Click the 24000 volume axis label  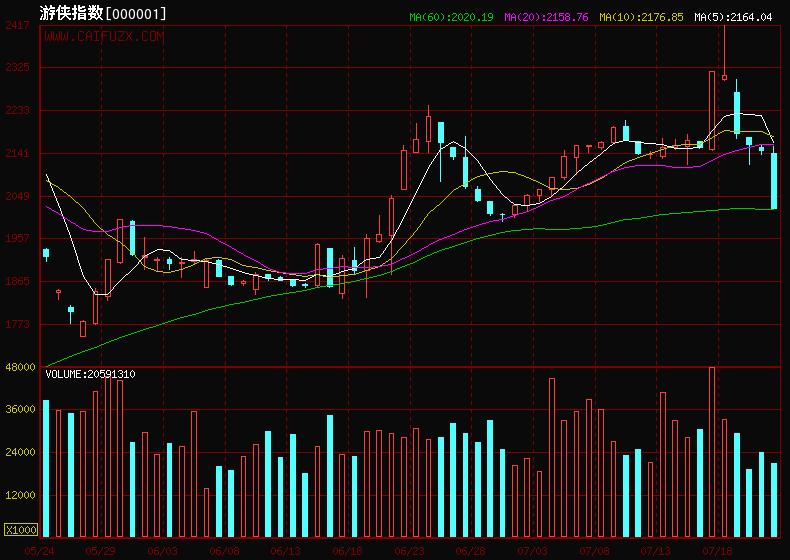[x=20, y=452]
